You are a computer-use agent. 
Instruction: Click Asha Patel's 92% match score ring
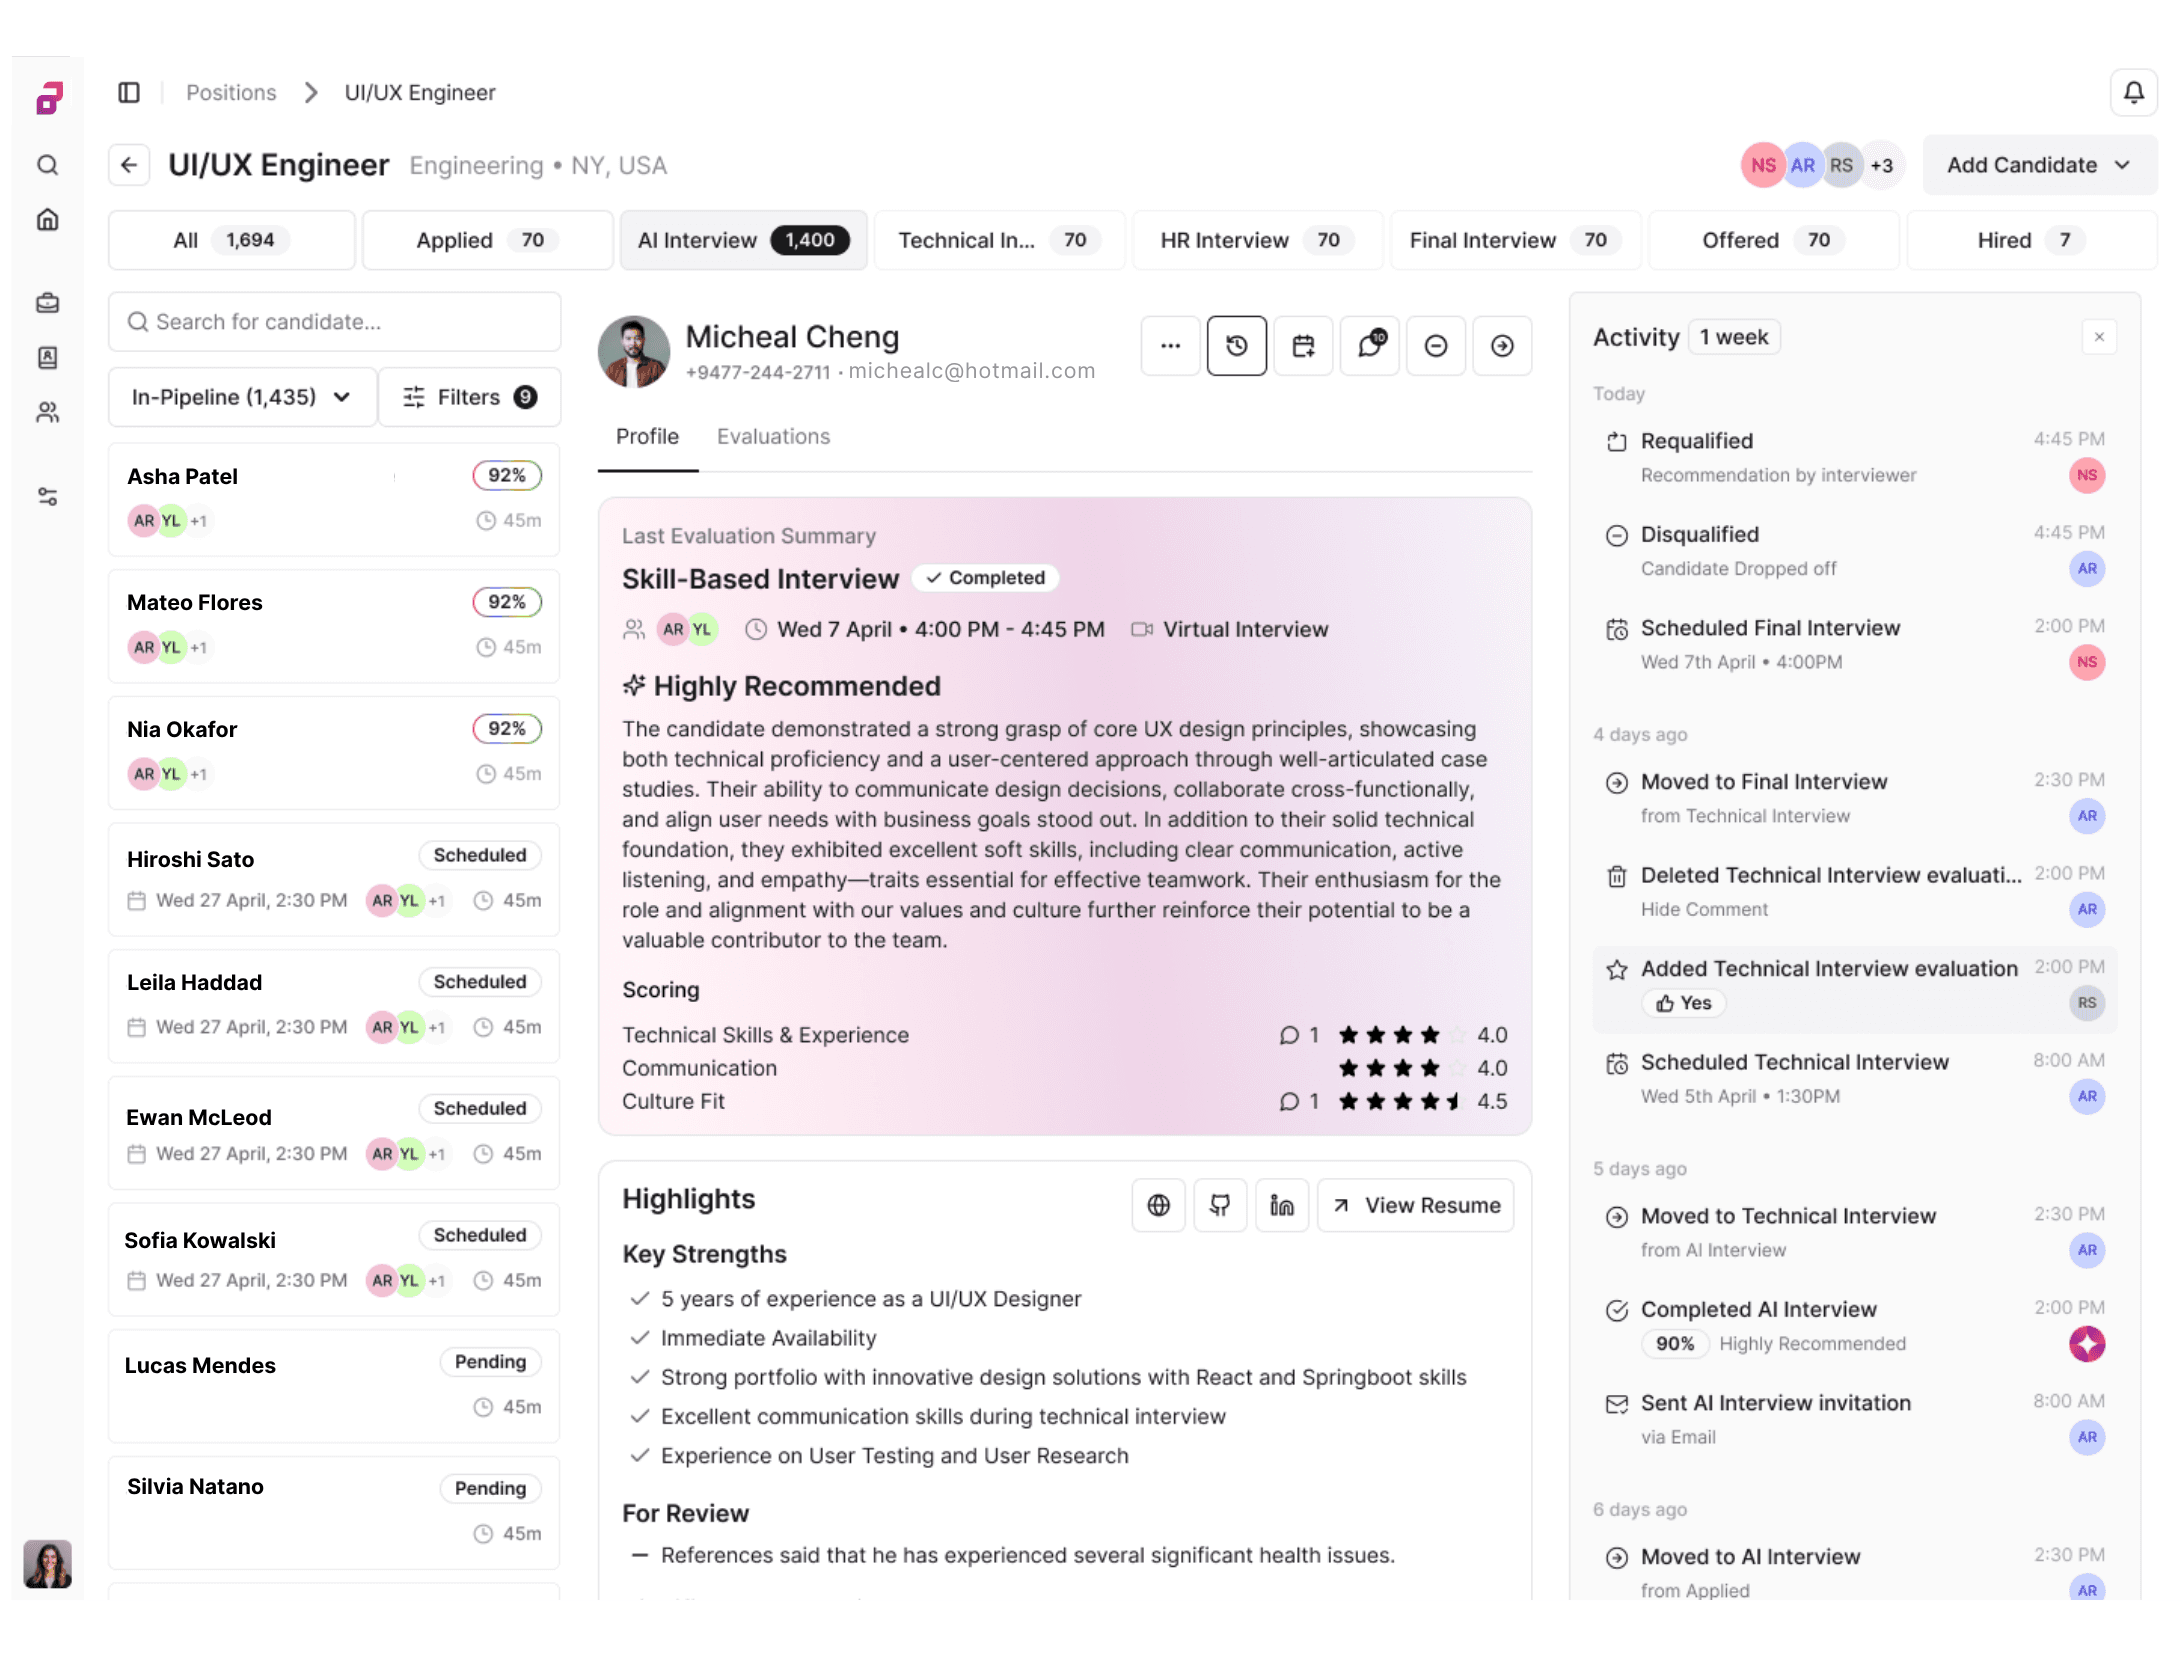coord(507,475)
